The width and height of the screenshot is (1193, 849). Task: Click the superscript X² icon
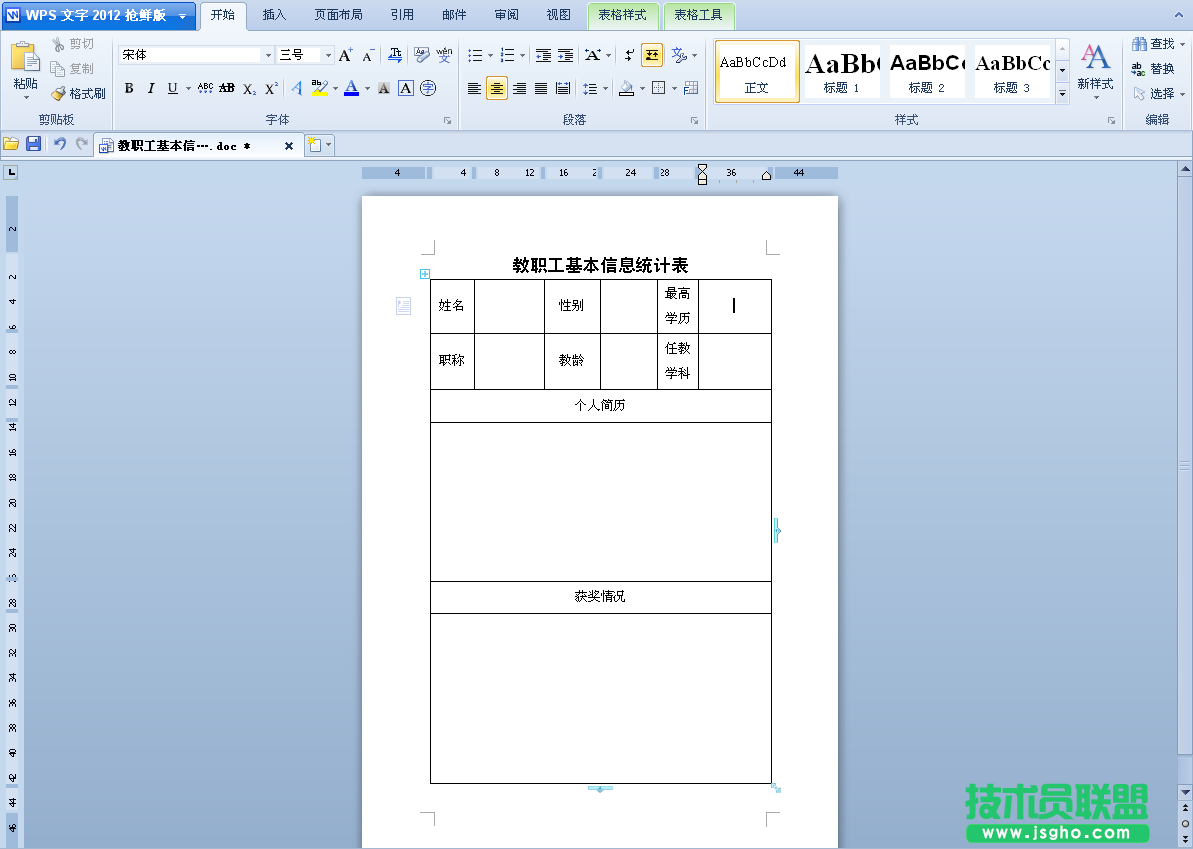click(271, 89)
